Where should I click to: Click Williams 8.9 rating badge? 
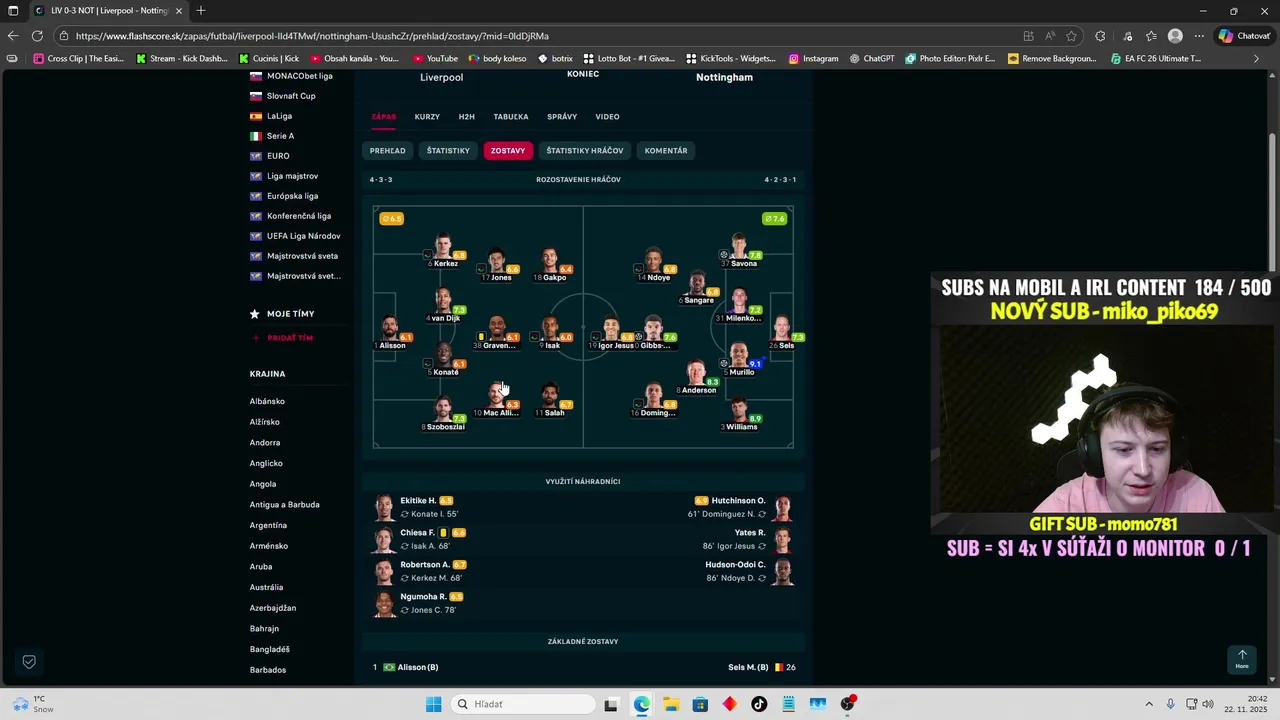click(x=756, y=419)
